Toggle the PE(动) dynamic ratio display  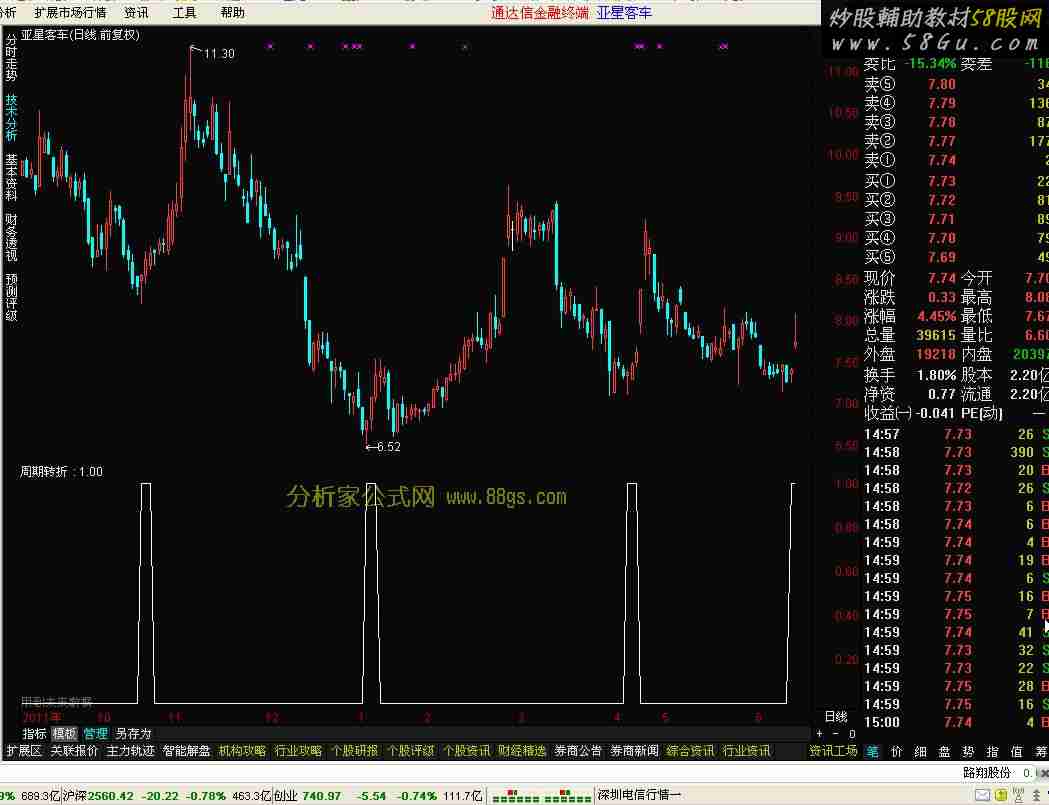982,413
